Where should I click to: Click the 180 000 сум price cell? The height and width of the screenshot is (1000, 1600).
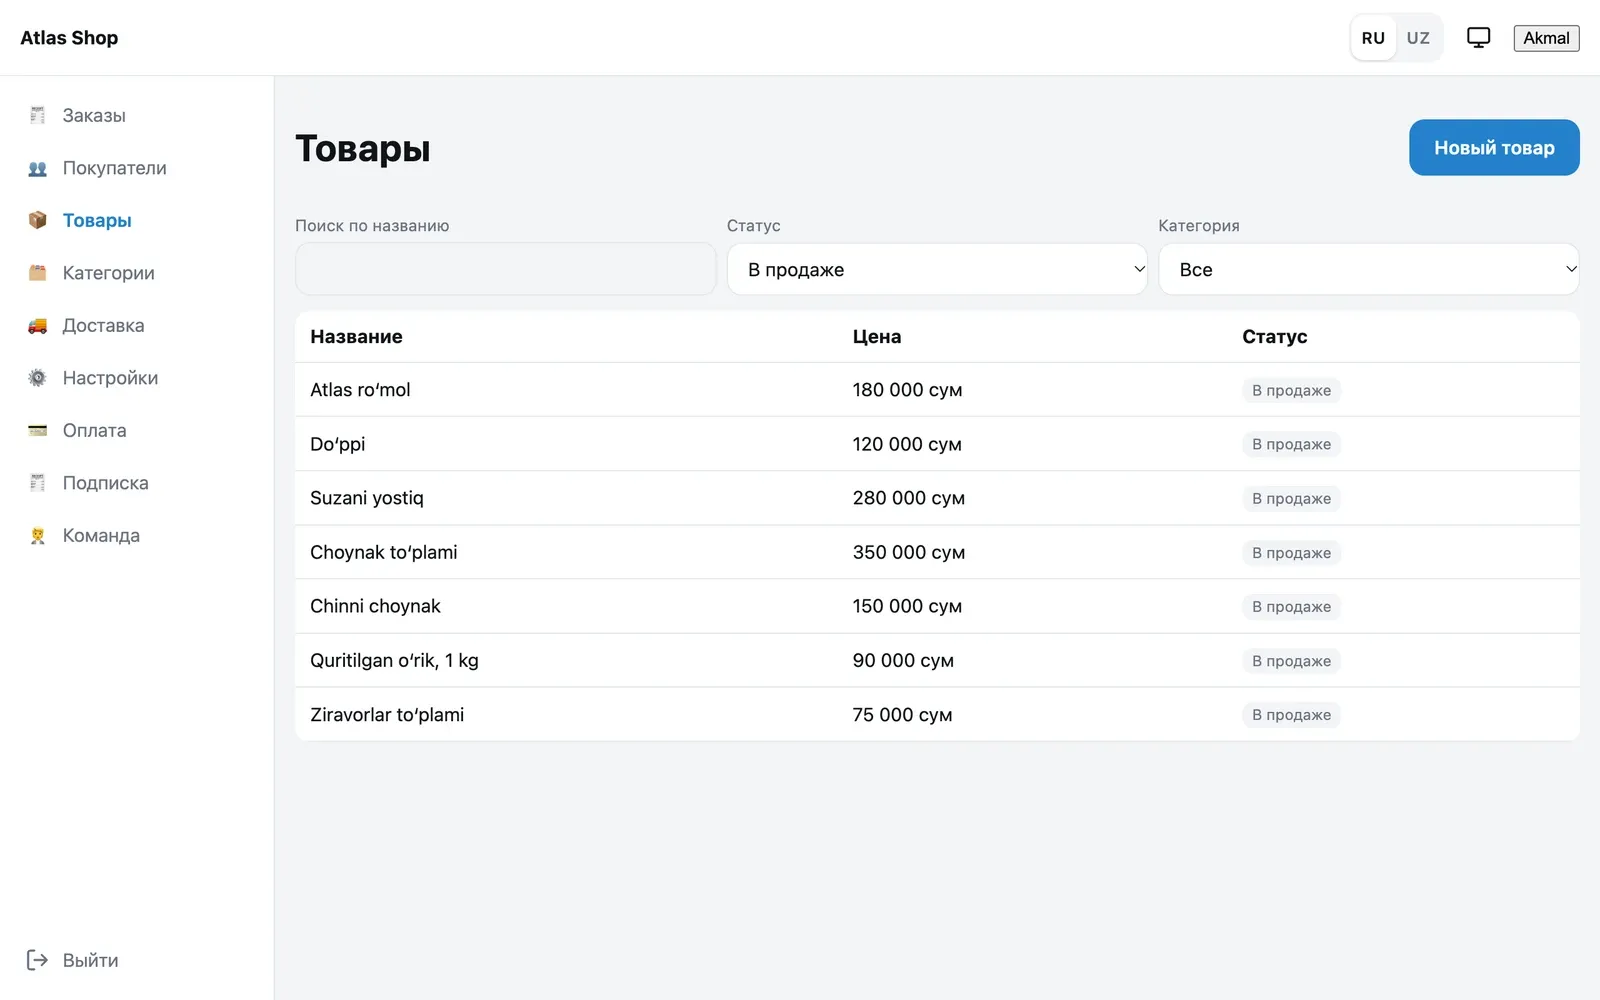coord(907,390)
